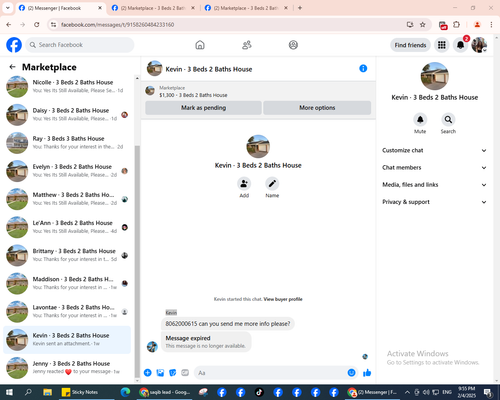Image resolution: width=500 pixels, height=400 pixels.
Task: Open the View buyer profile link
Action: tap(283, 299)
